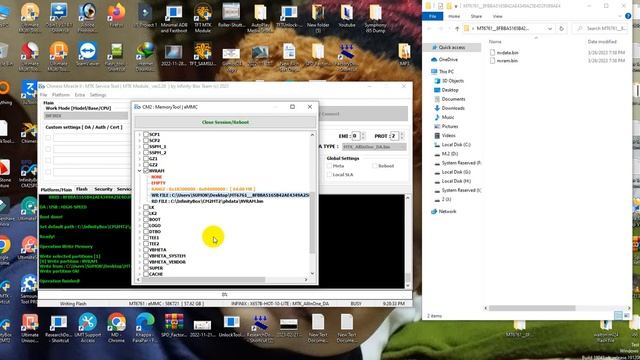The width and height of the screenshot is (640, 360).
Task: Check the GZ1 partition checkbox
Action: click(x=146, y=158)
